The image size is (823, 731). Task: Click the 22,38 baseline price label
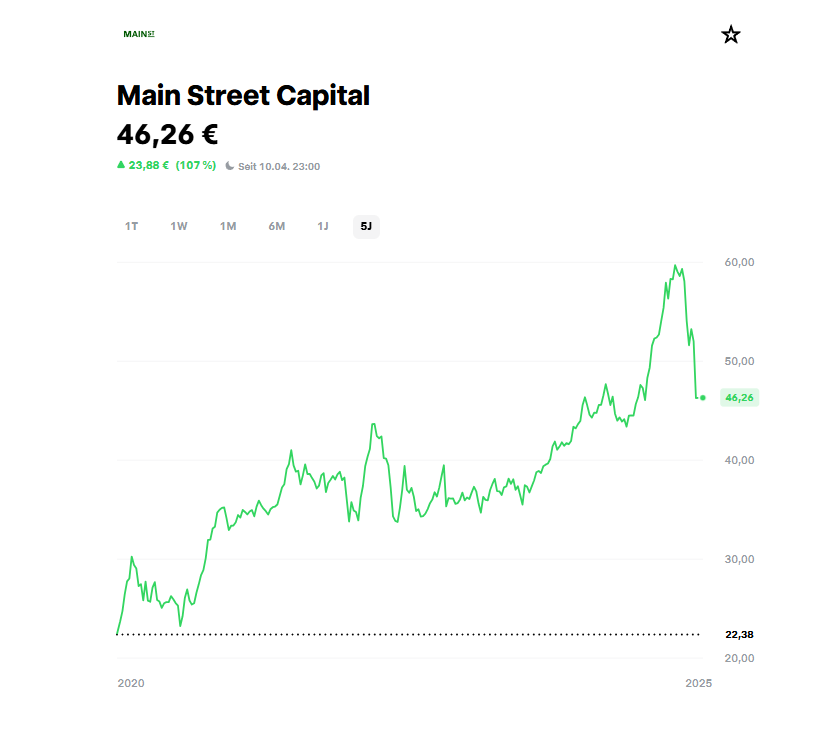click(739, 634)
